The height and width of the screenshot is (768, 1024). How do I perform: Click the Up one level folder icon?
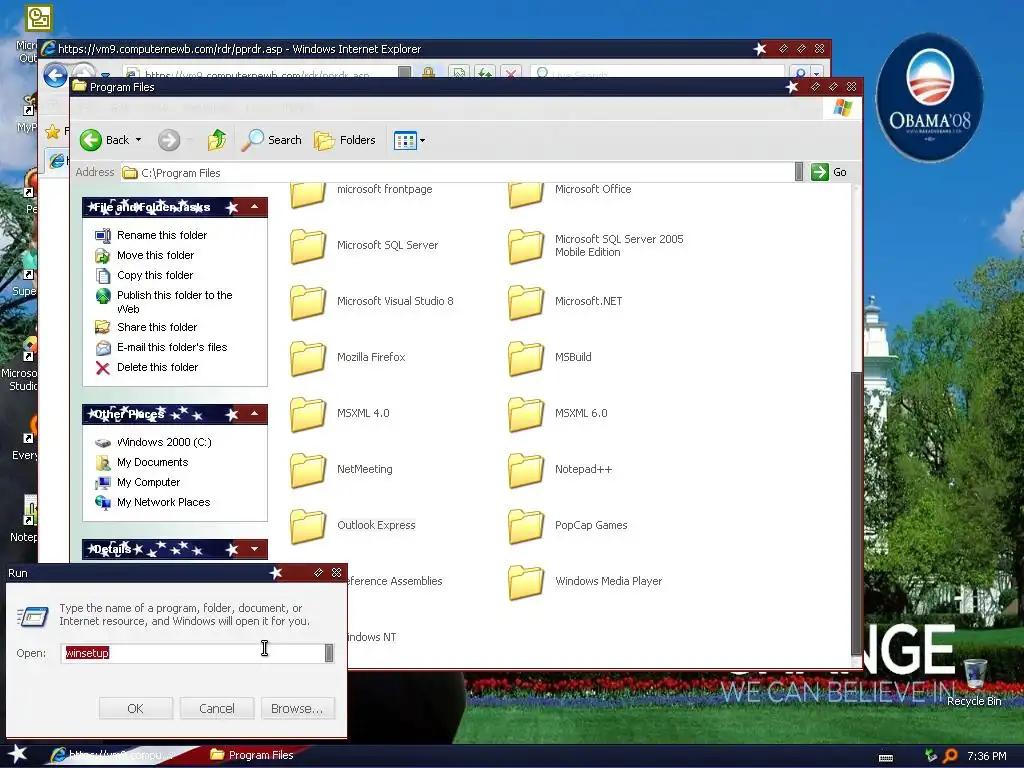click(217, 140)
